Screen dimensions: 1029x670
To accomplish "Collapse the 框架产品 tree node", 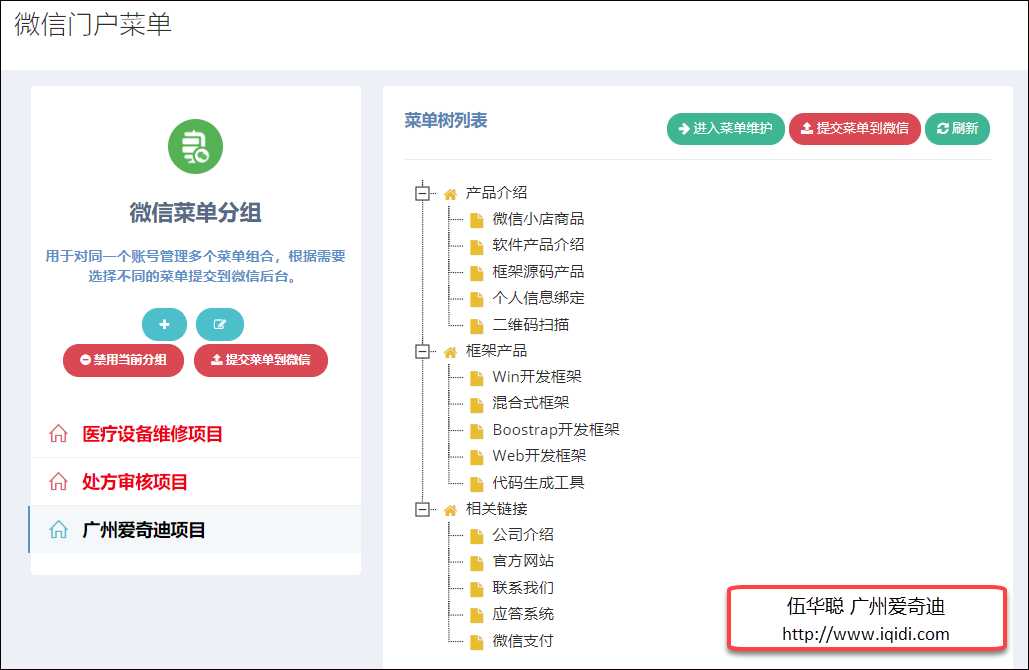I will point(421,351).
